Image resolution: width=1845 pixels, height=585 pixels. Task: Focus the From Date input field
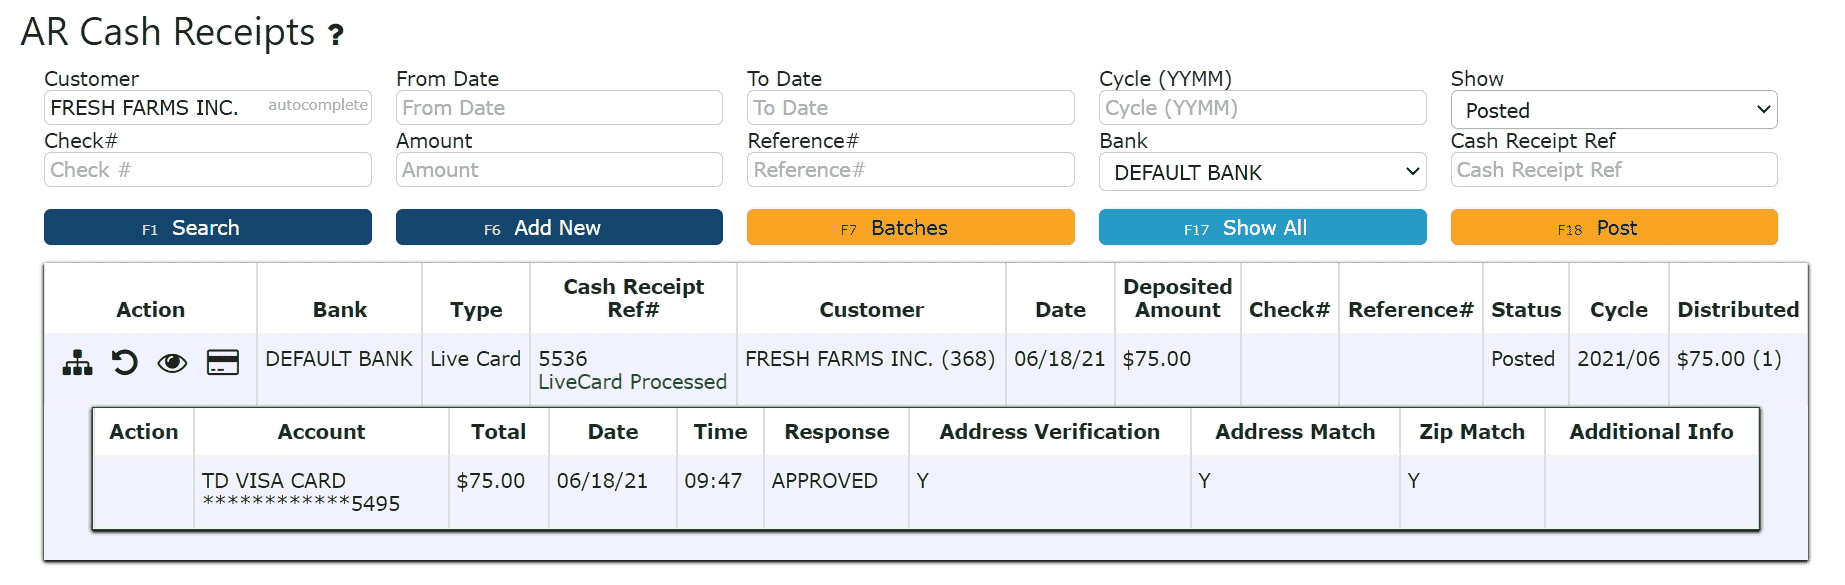(x=559, y=108)
